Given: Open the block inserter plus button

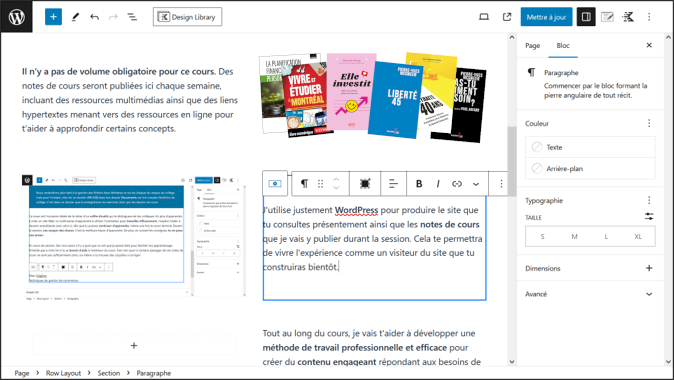Looking at the screenshot, I should click(x=53, y=17).
